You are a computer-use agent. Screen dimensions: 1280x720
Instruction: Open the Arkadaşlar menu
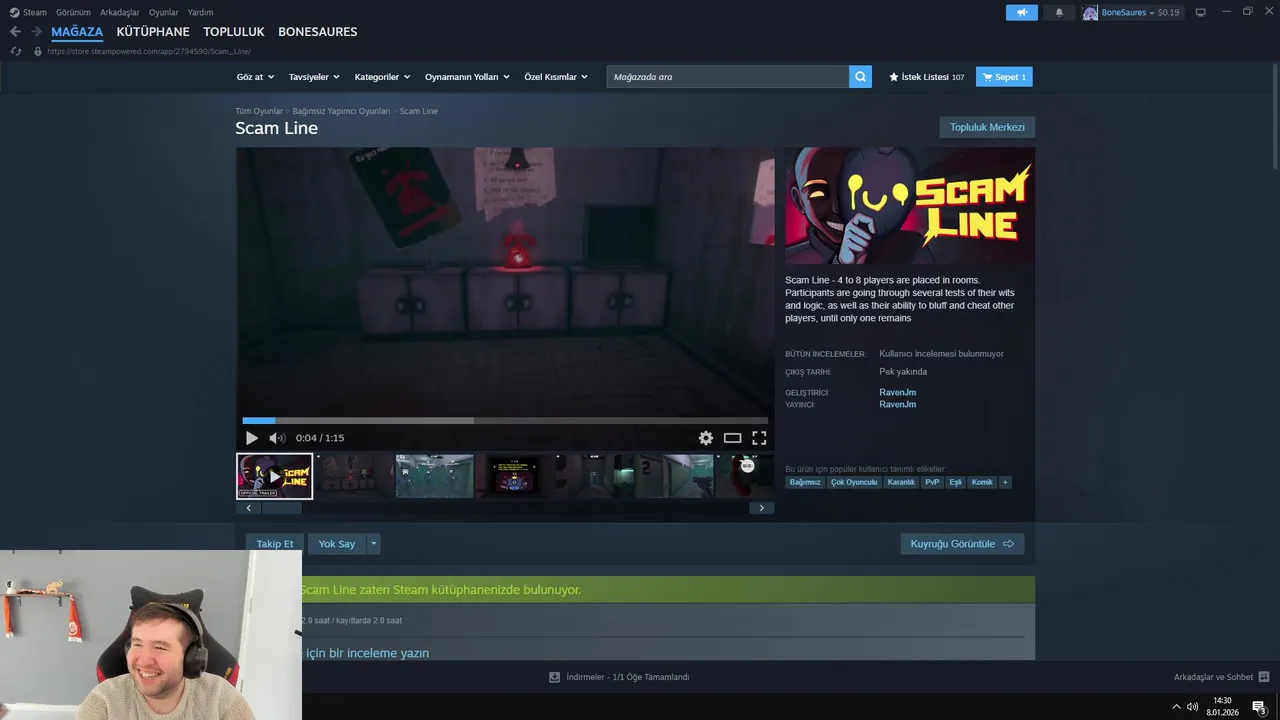coord(120,12)
